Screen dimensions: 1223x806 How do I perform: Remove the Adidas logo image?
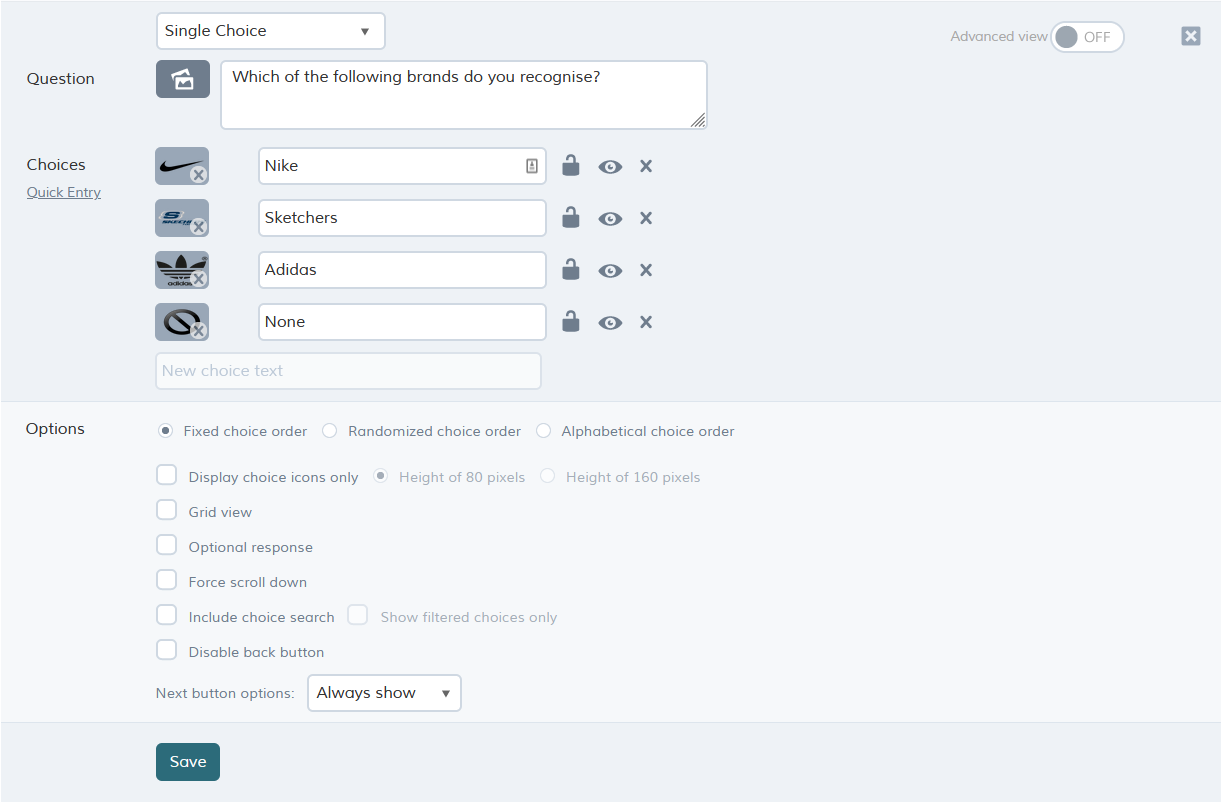coord(199,279)
